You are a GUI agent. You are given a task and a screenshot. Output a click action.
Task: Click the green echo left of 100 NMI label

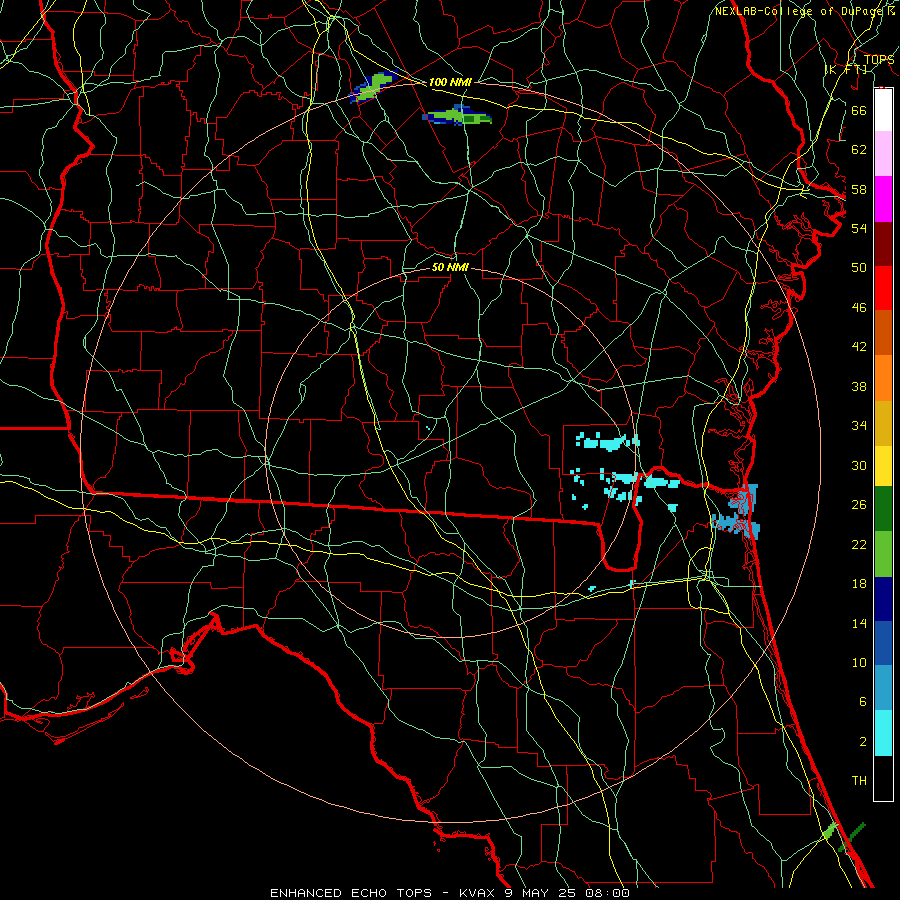click(x=372, y=87)
